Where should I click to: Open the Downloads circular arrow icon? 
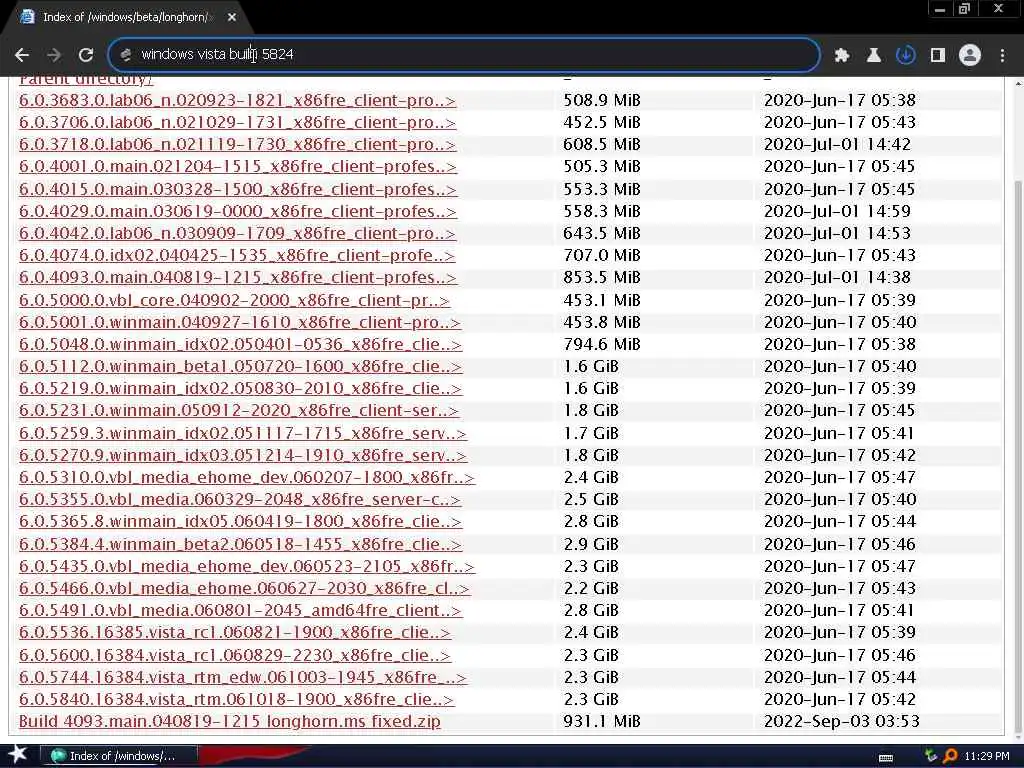coord(905,56)
